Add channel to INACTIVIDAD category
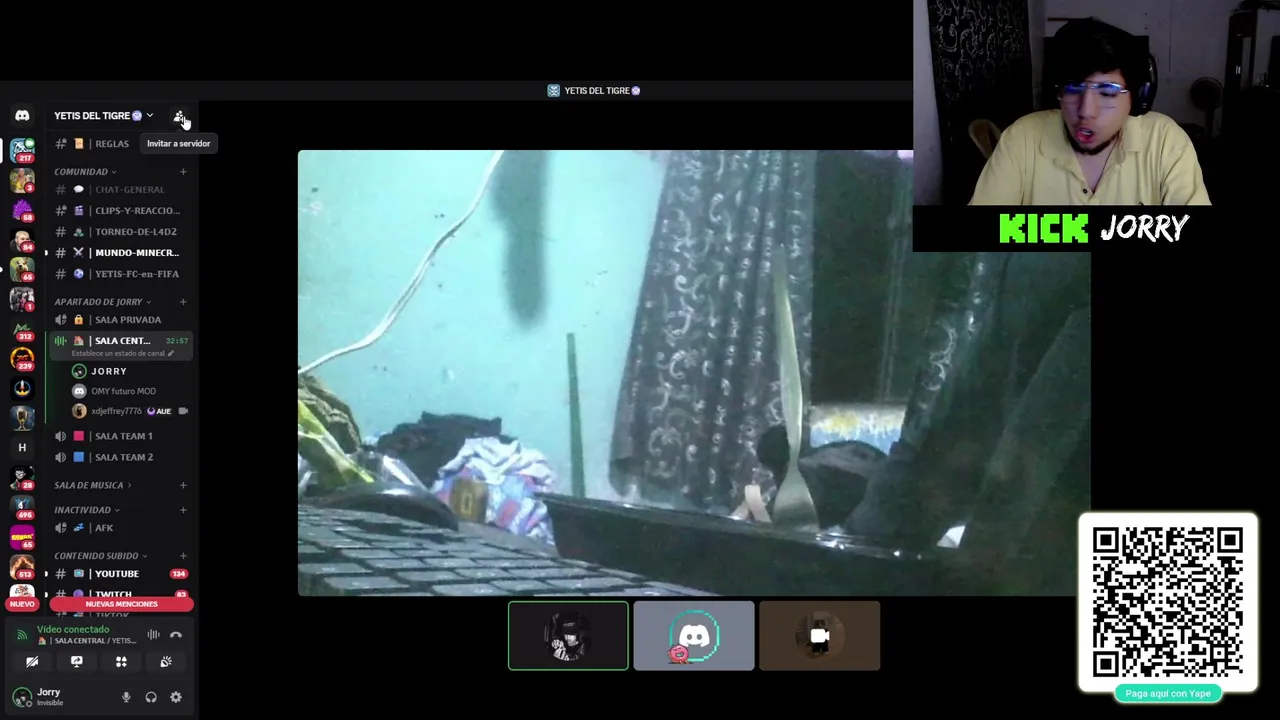This screenshot has width=1280, height=720. (183, 510)
